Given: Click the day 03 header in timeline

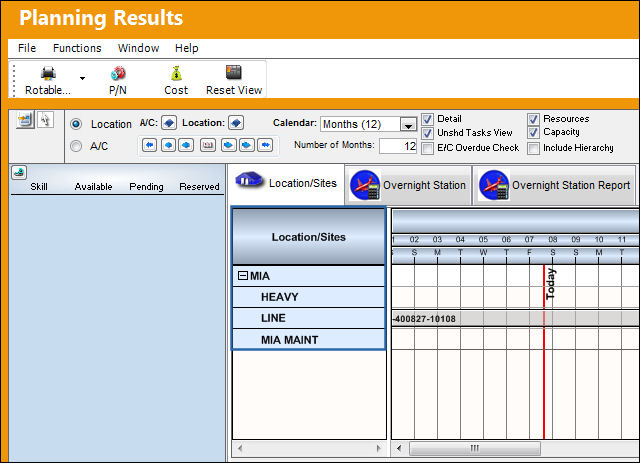Looking at the screenshot, I should coord(437,239).
